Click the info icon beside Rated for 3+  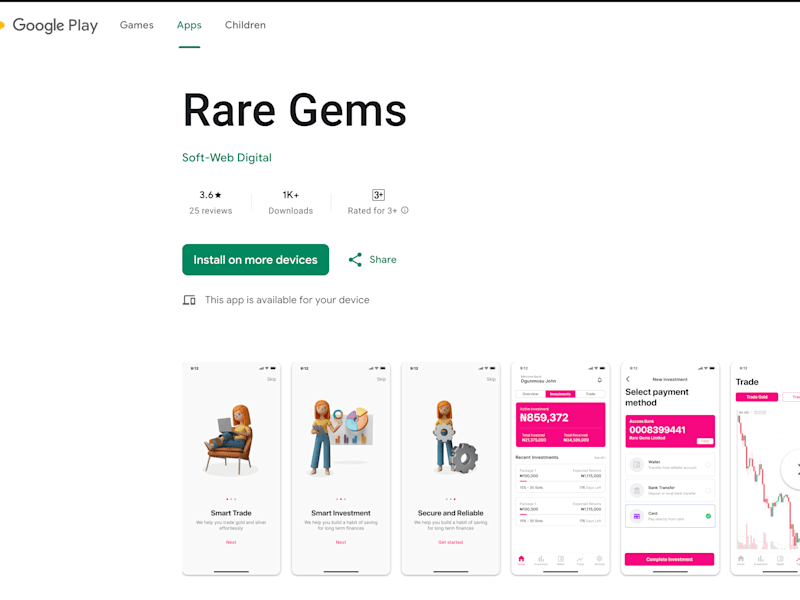tap(405, 210)
